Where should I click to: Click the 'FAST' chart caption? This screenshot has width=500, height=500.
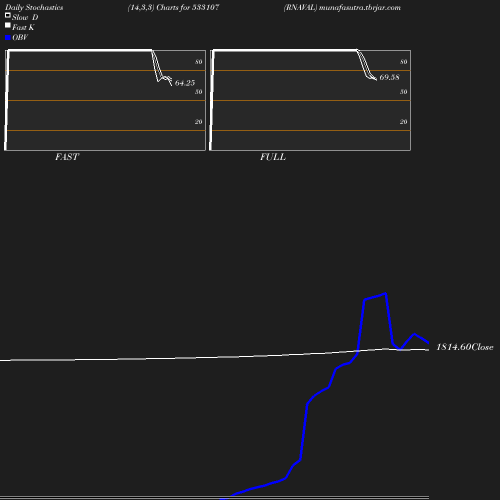coord(67,157)
